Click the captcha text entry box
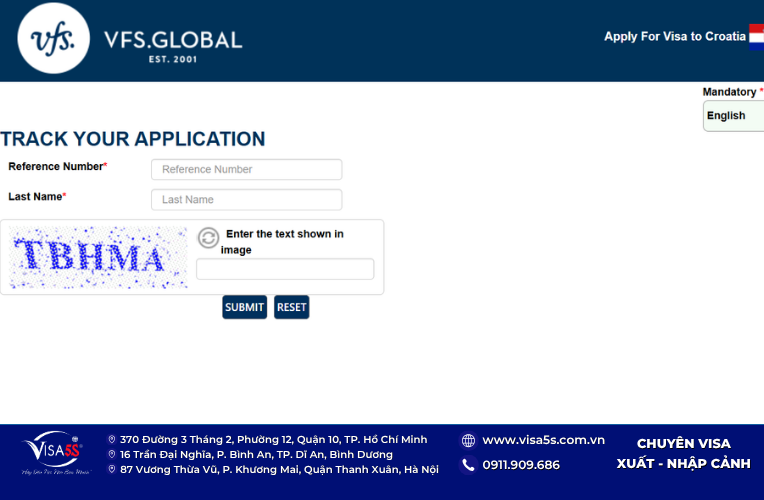The height and width of the screenshot is (500, 764). point(285,269)
